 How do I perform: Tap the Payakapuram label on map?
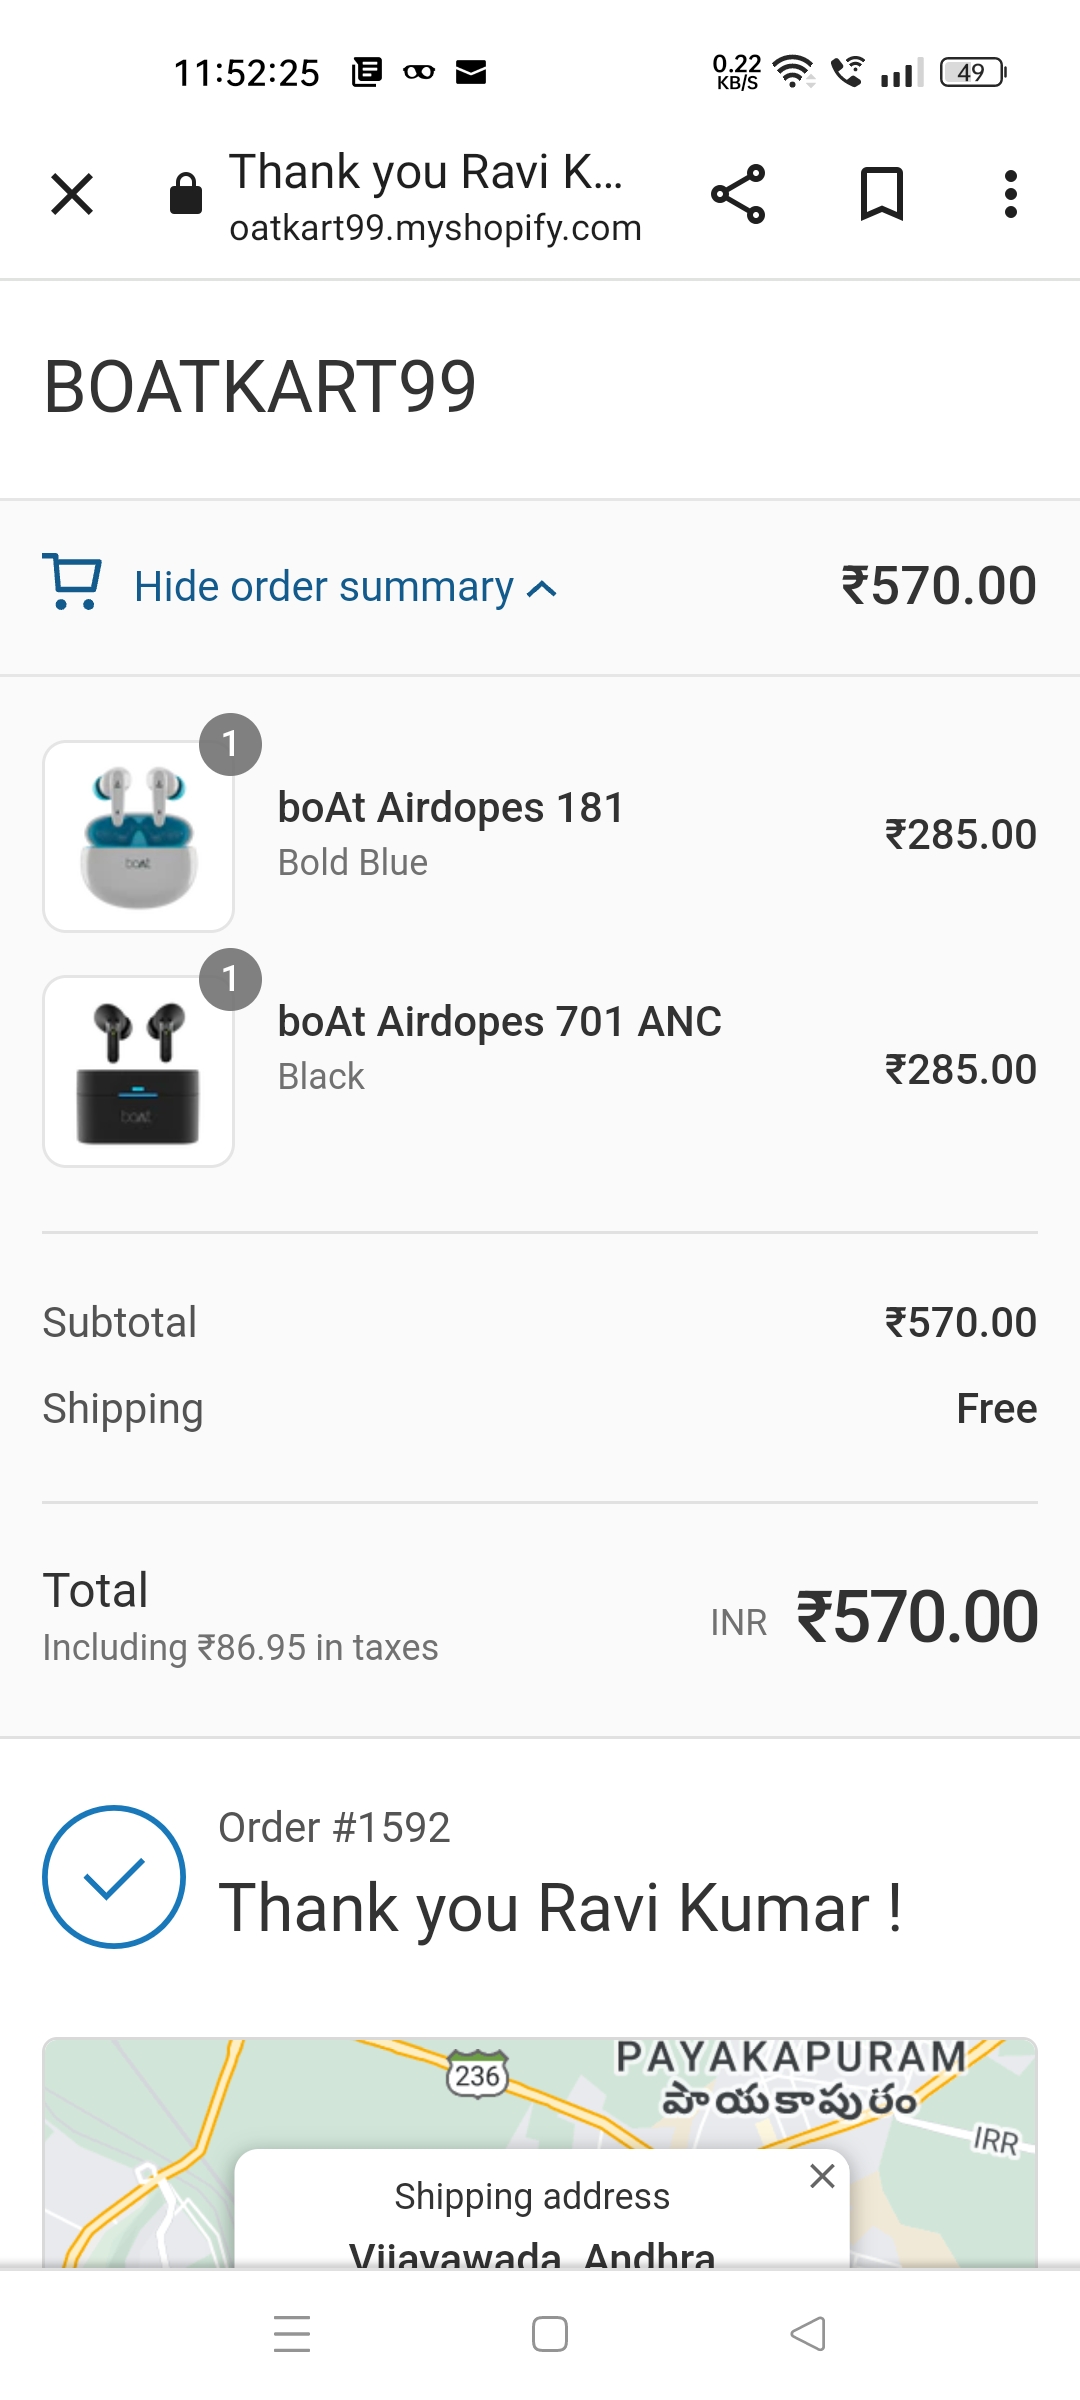[790, 2058]
